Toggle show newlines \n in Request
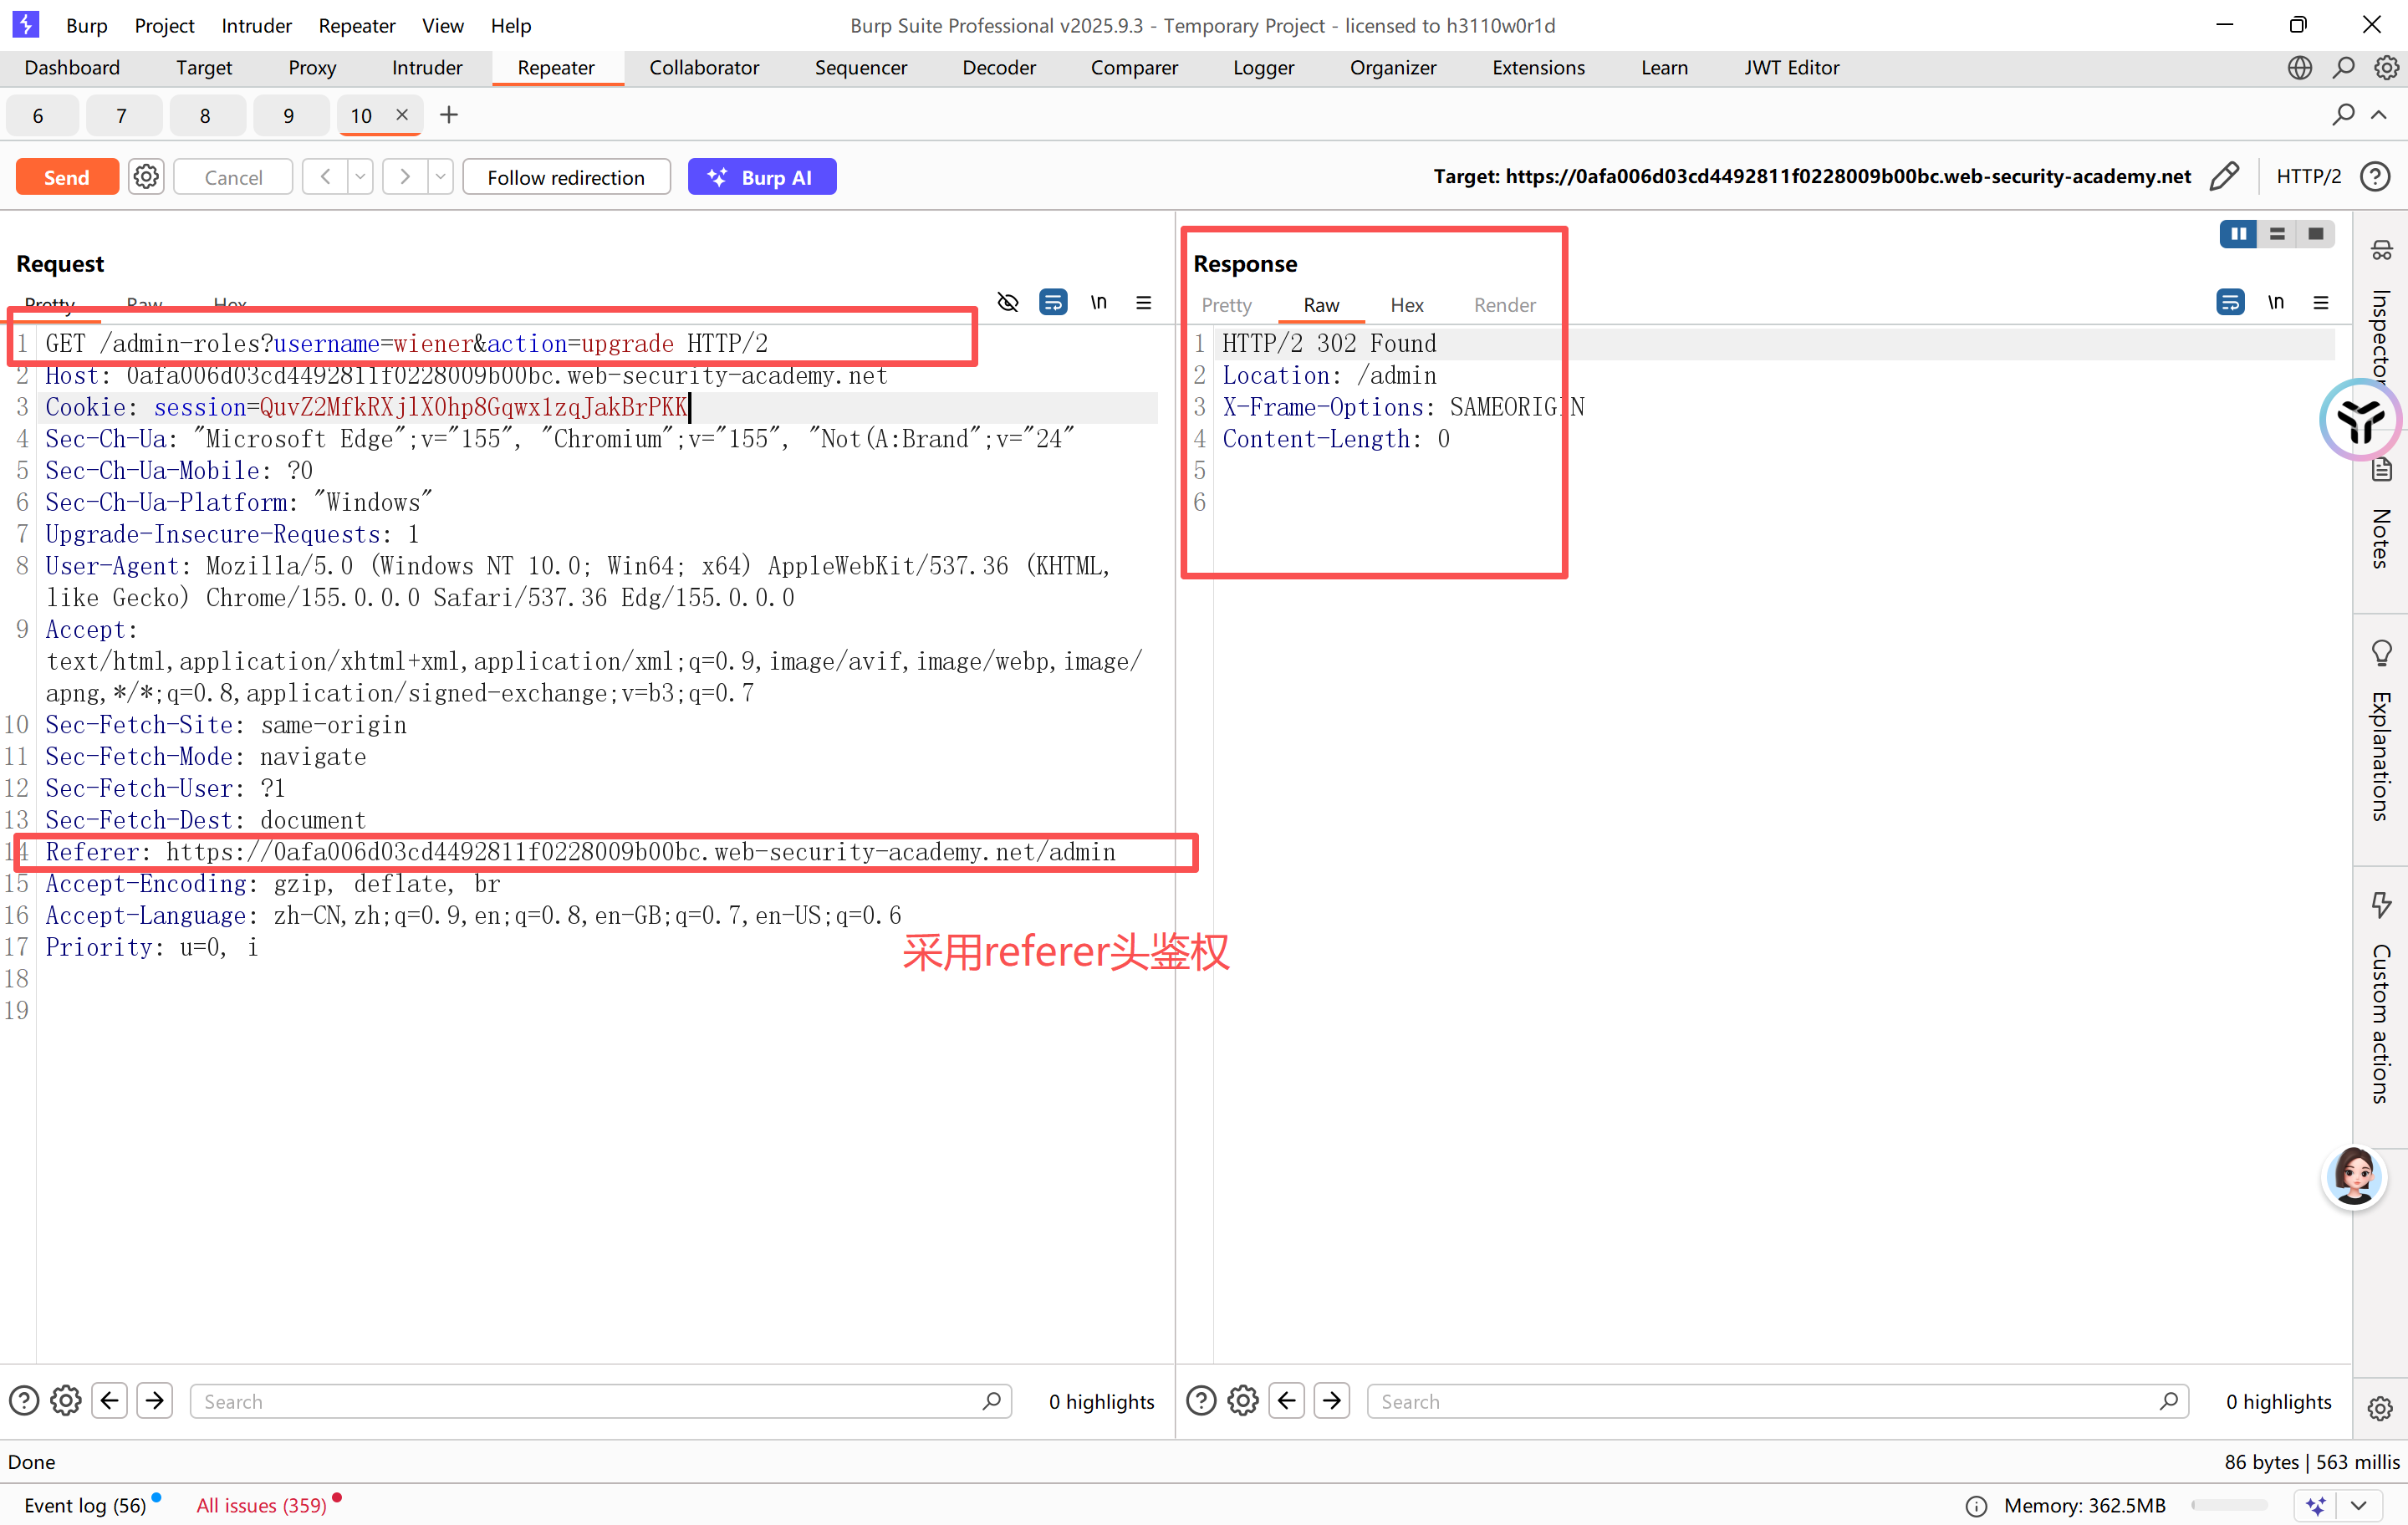The height and width of the screenshot is (1525, 2408). point(1098,302)
